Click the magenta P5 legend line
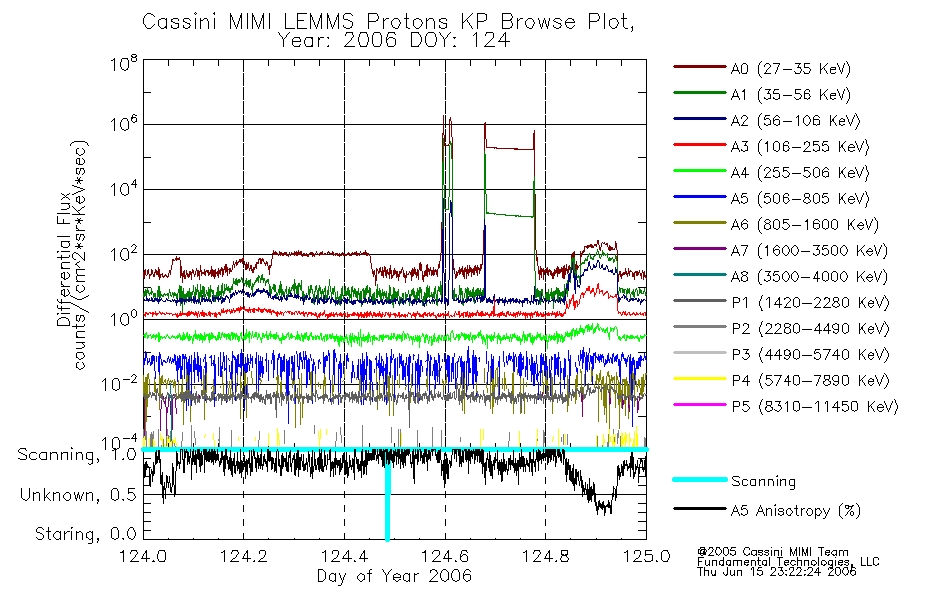 tap(700, 404)
